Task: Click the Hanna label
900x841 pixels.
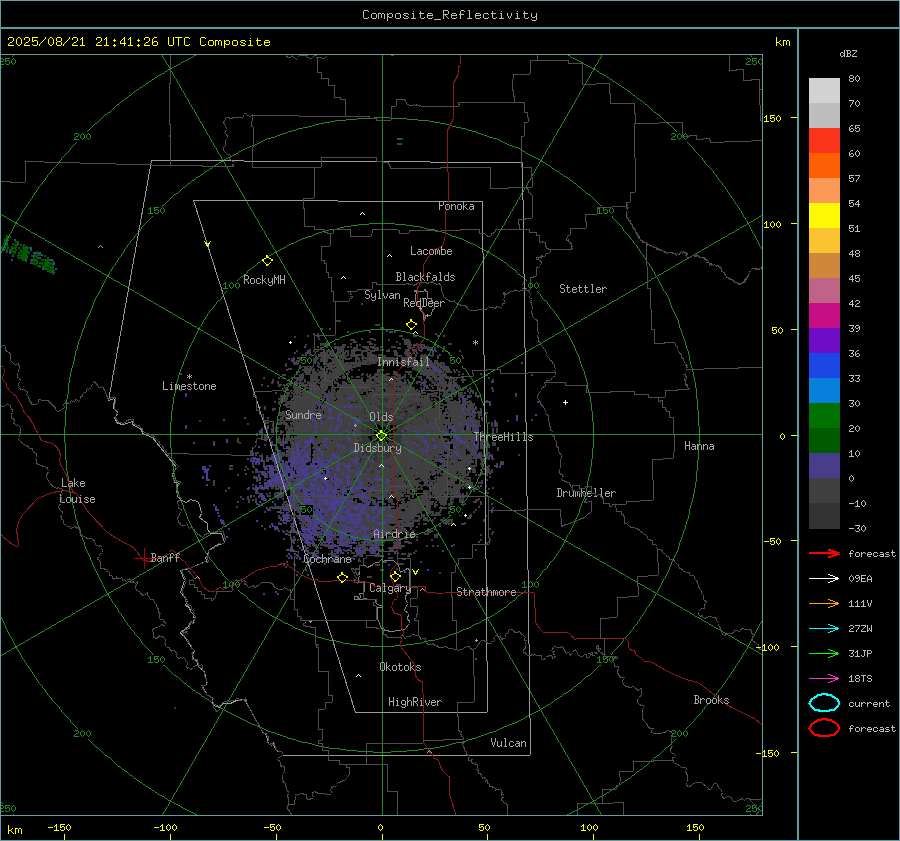Action: click(x=699, y=446)
